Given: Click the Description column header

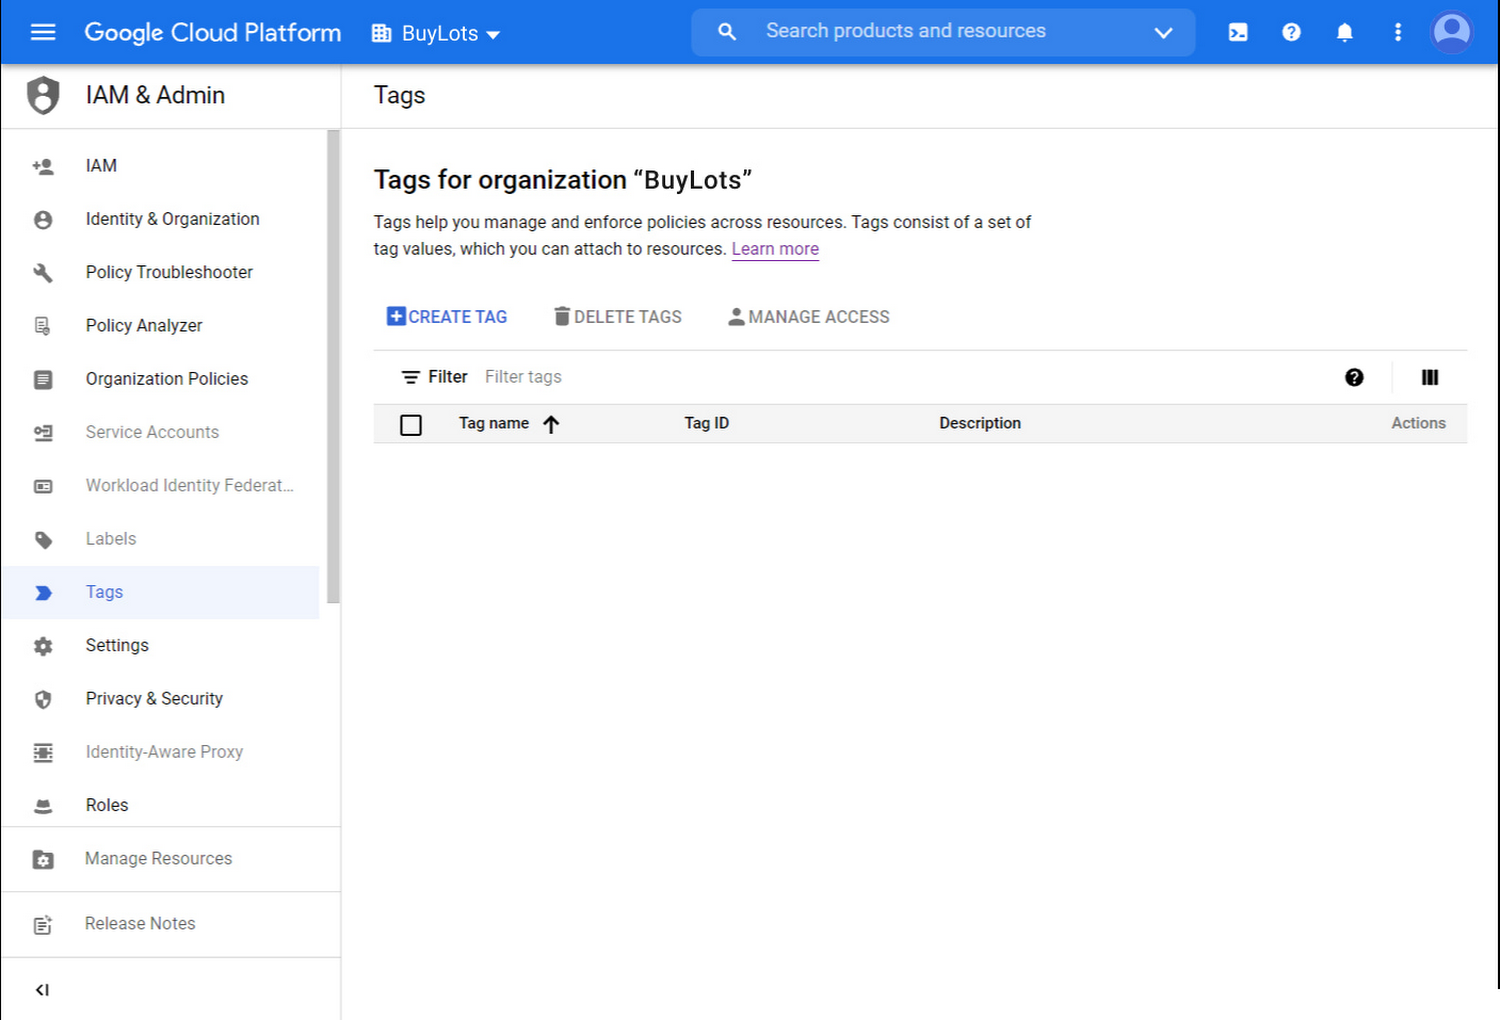Looking at the screenshot, I should point(980,423).
